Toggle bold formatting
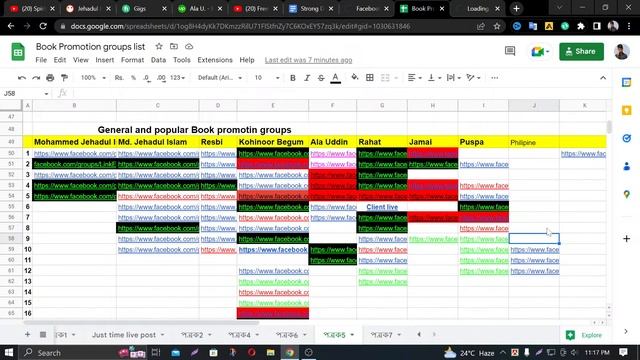 click(293, 78)
